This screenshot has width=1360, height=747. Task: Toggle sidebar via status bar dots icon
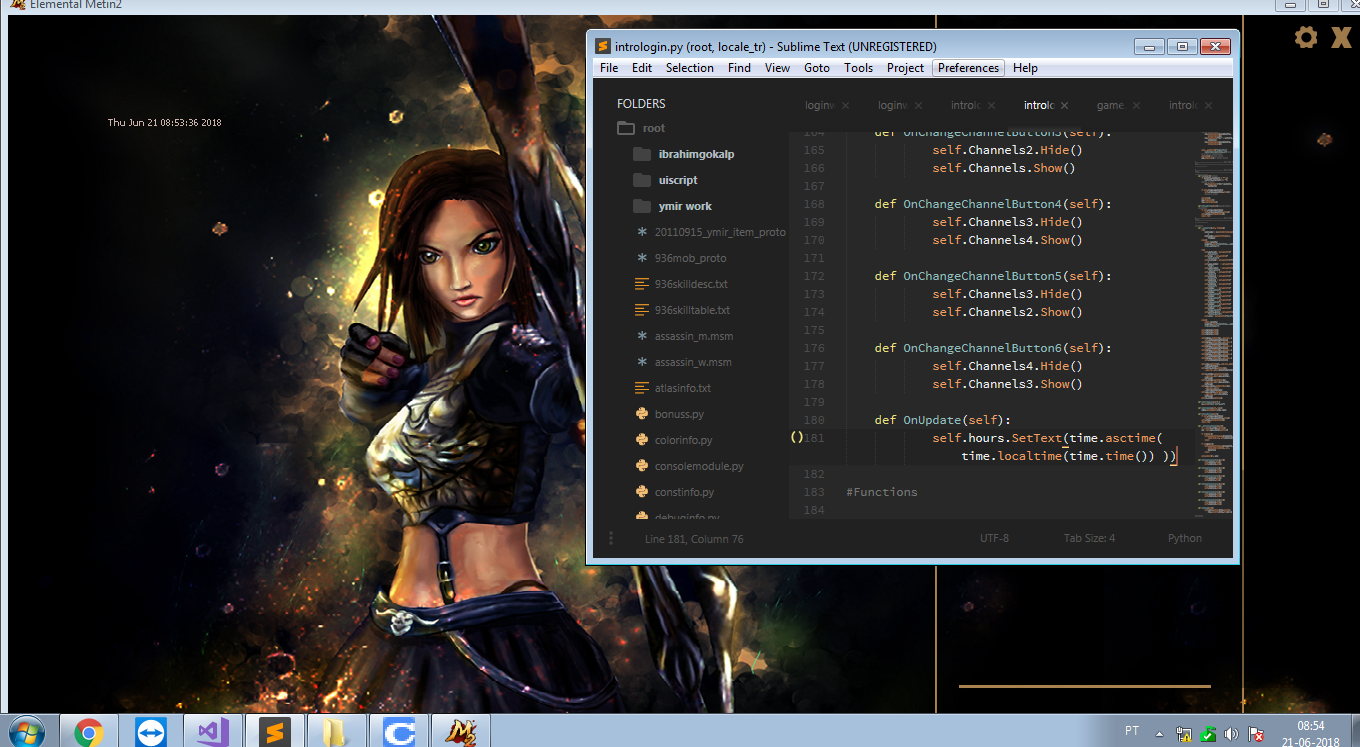coord(610,538)
